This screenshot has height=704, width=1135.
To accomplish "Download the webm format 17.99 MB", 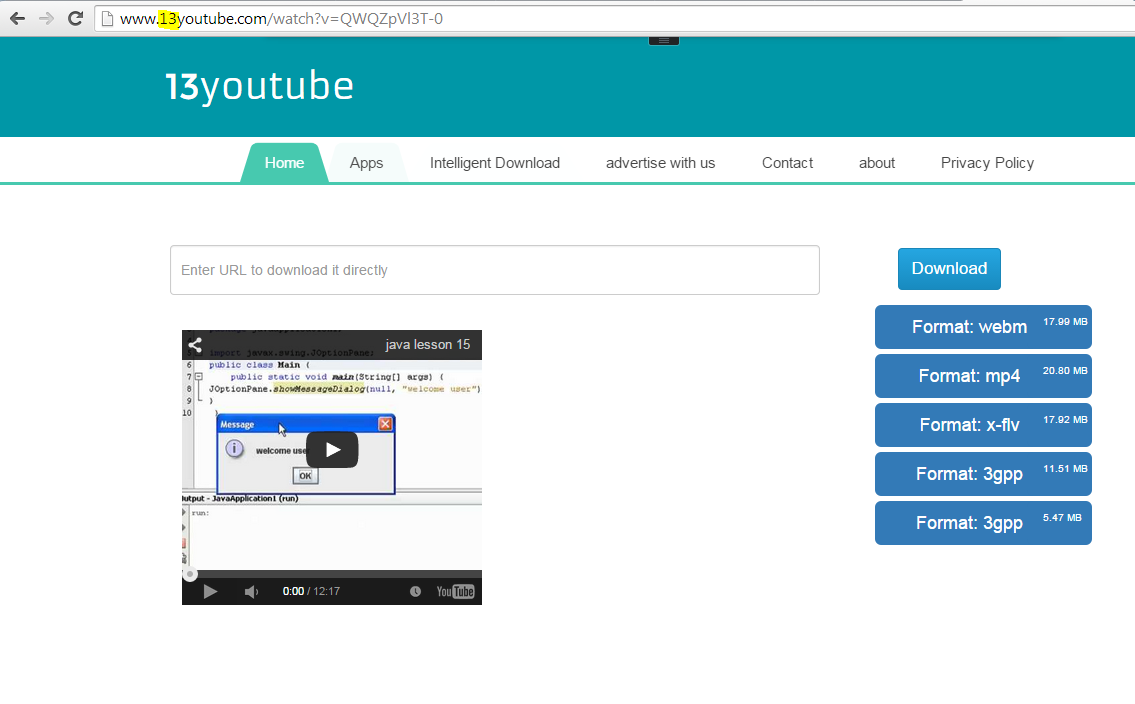I will [983, 326].
